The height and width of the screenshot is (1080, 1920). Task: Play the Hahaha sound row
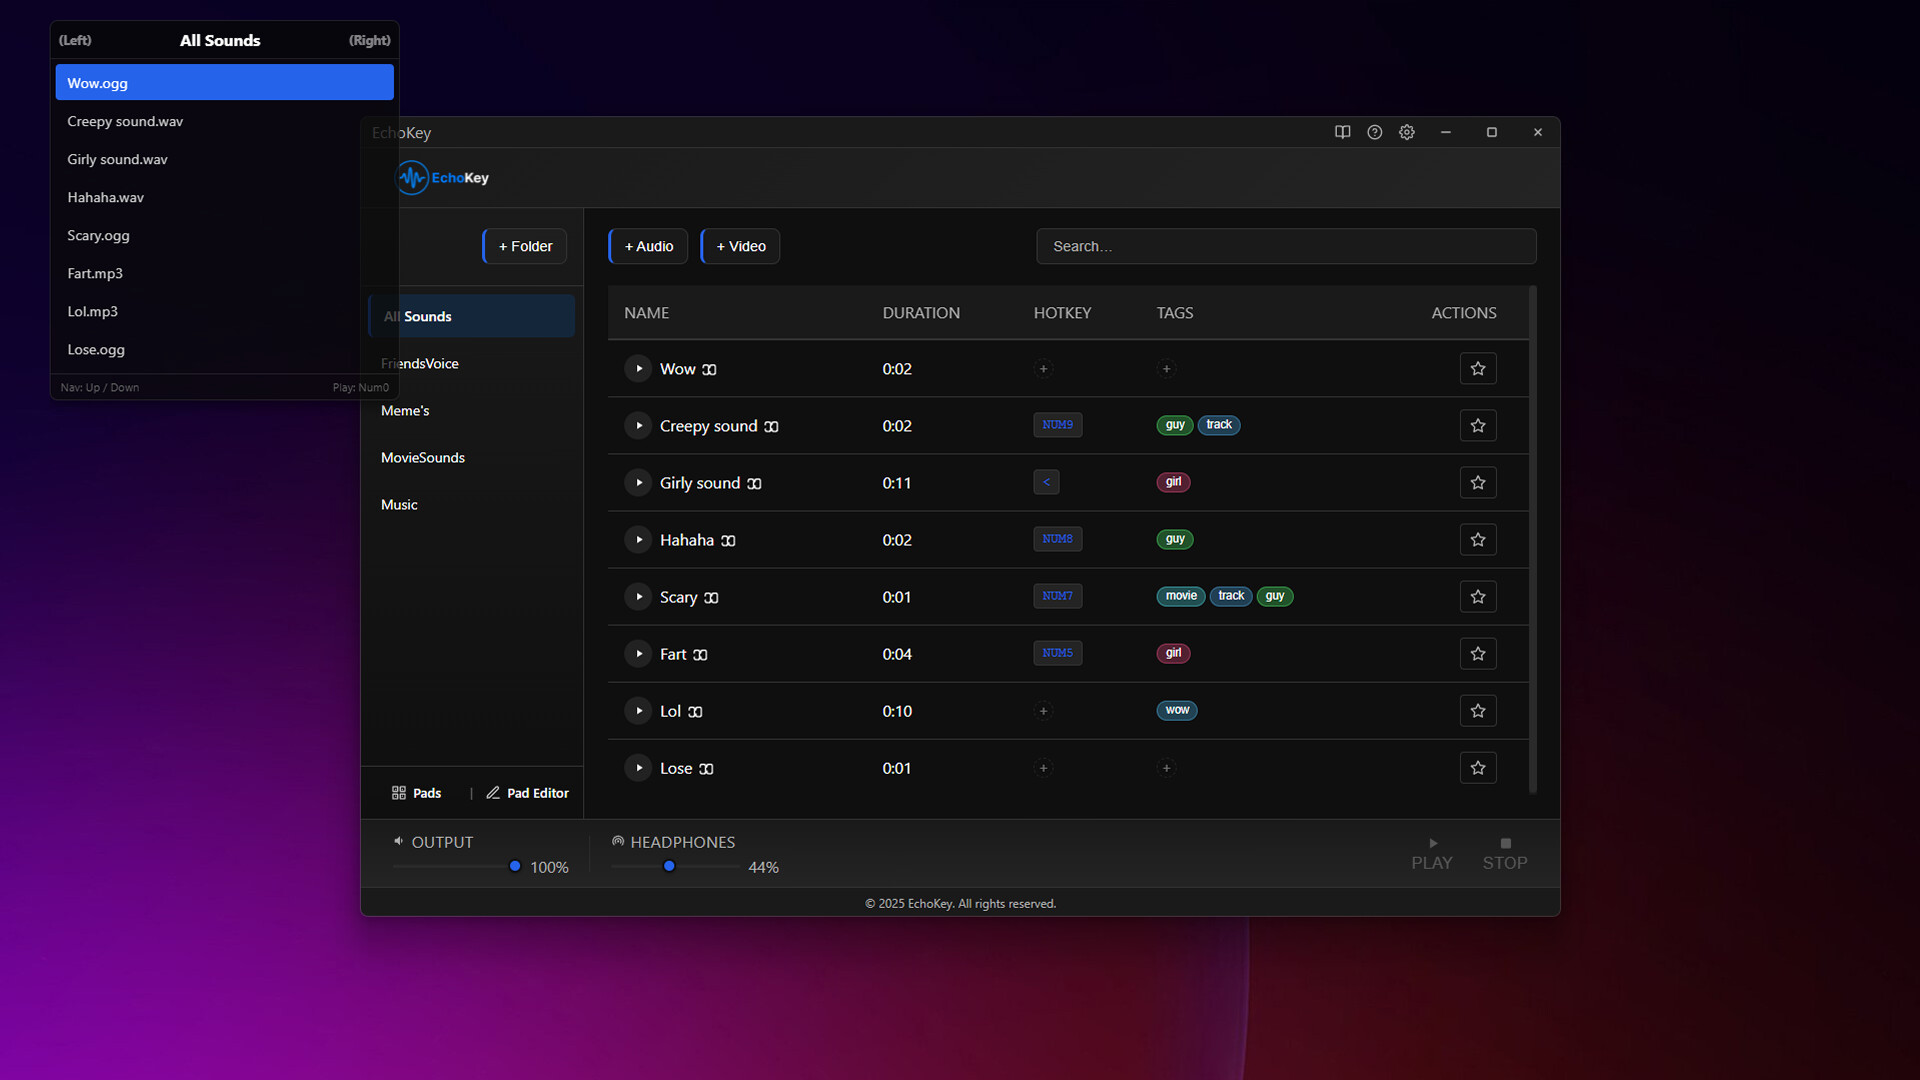[x=638, y=540]
